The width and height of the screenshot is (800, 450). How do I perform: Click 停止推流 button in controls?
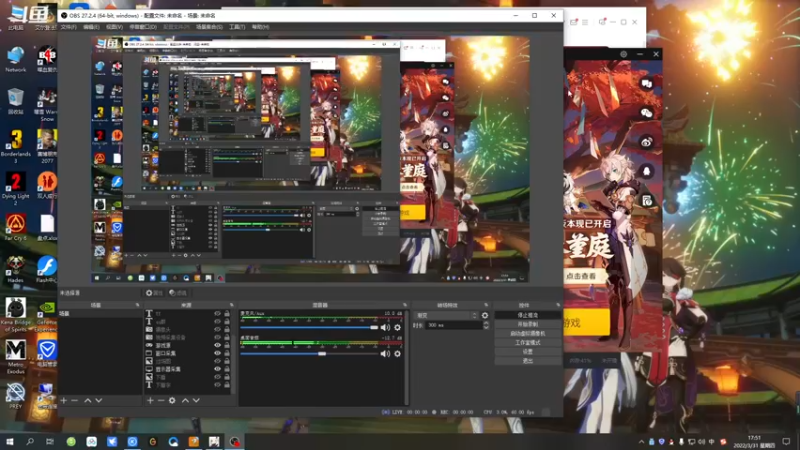coord(528,315)
